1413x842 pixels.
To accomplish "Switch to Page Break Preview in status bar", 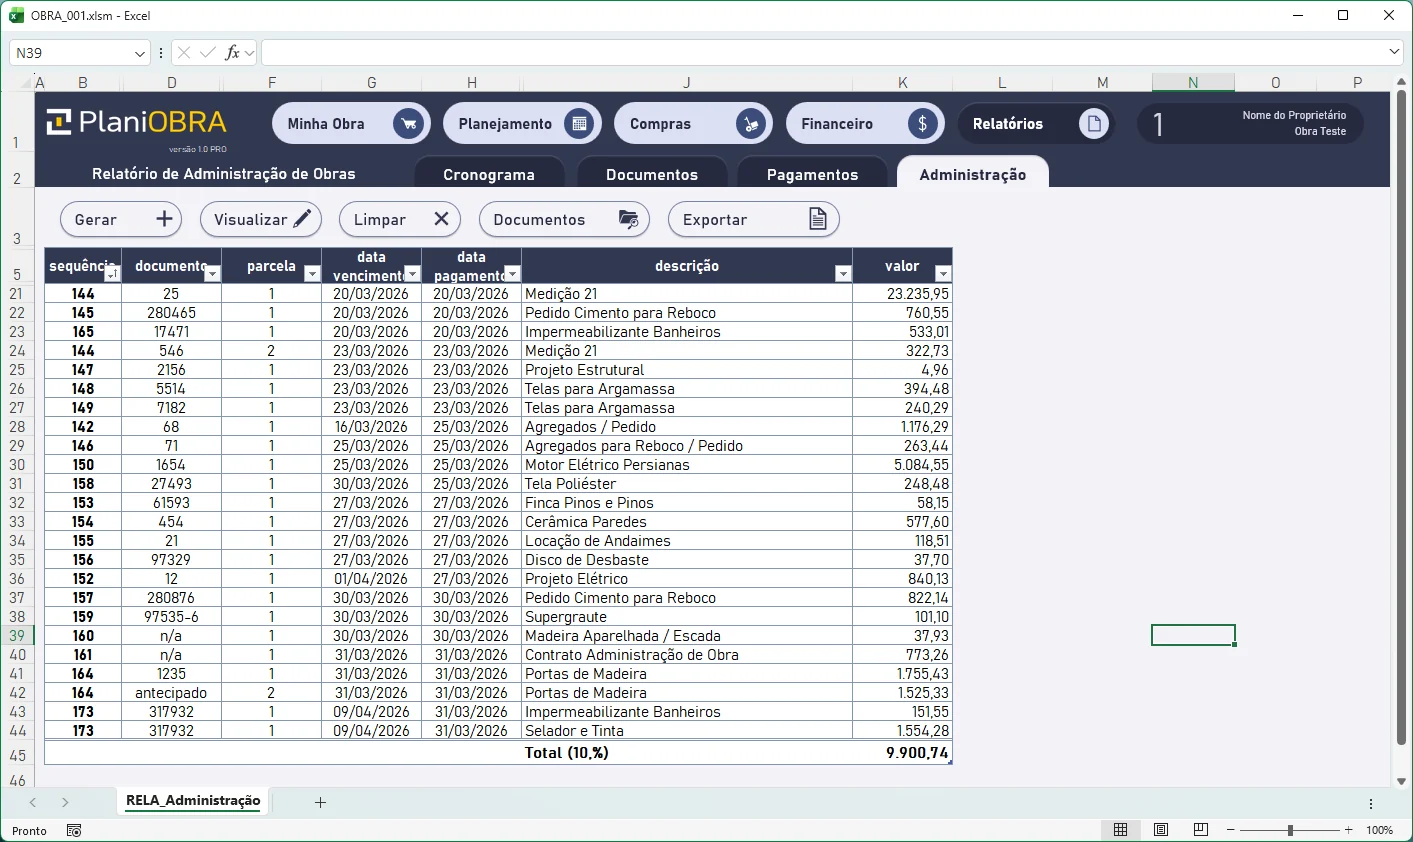I will pos(1201,830).
